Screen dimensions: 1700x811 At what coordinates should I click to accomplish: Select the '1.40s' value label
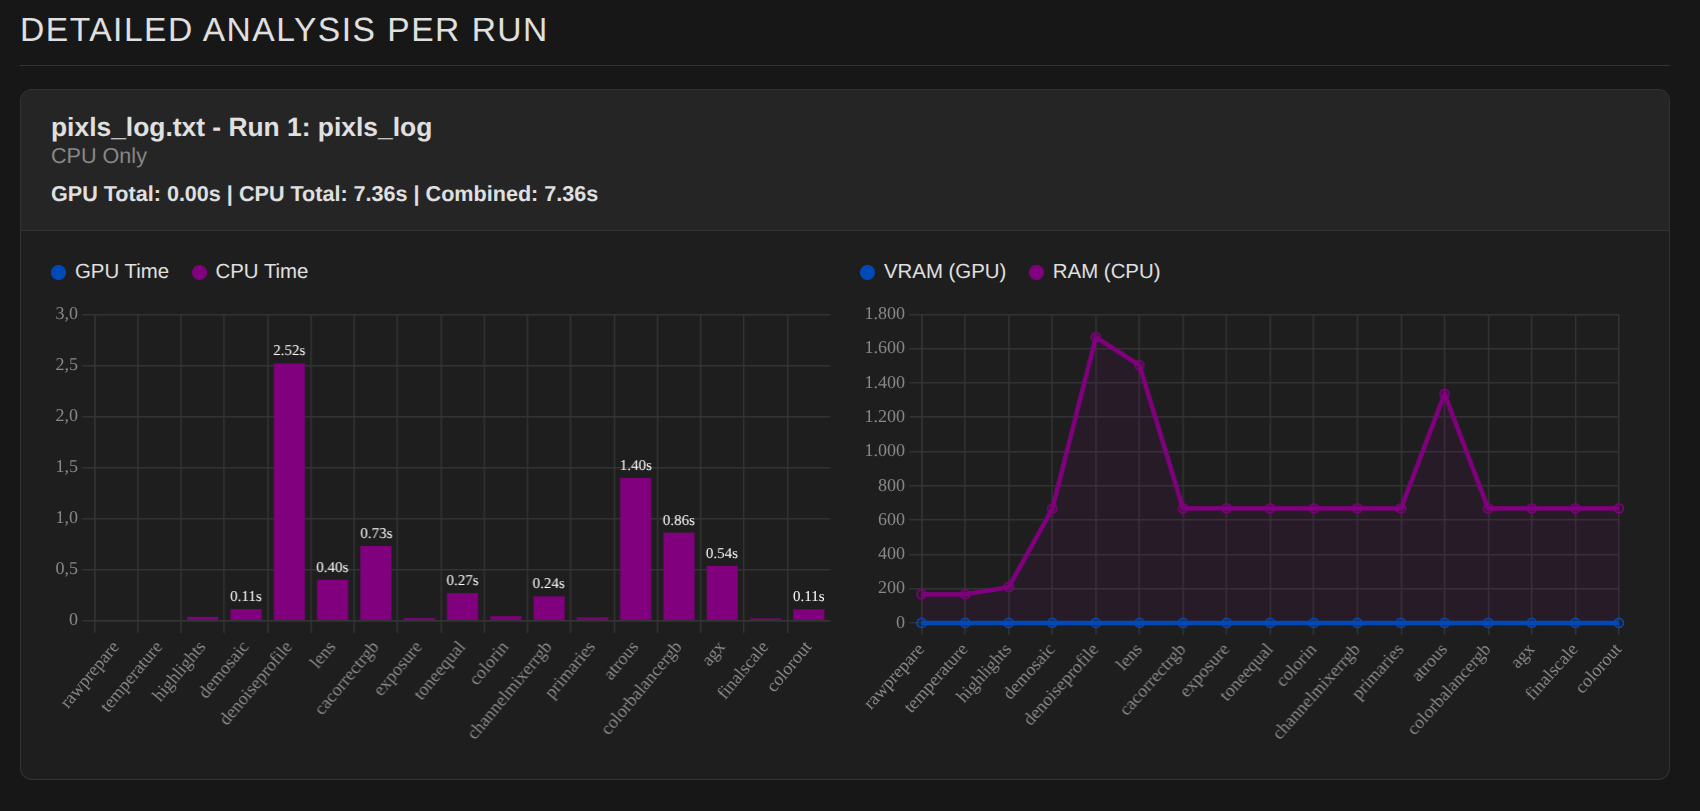[635, 466]
